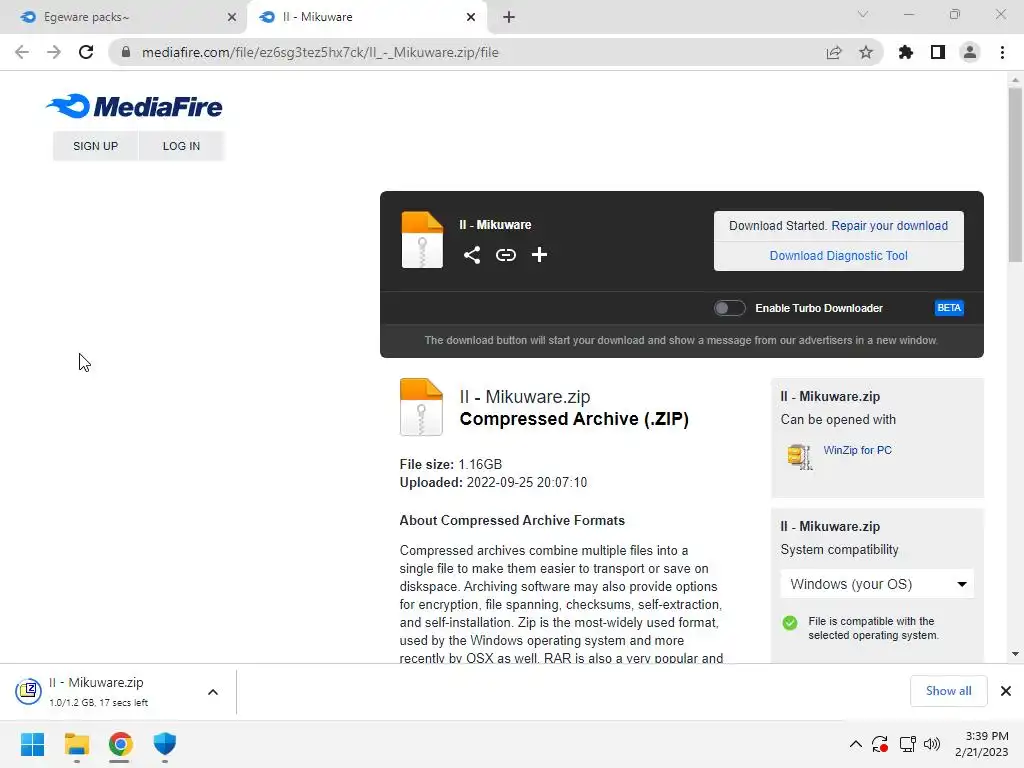
Task: View site information padlock
Action: 126,52
